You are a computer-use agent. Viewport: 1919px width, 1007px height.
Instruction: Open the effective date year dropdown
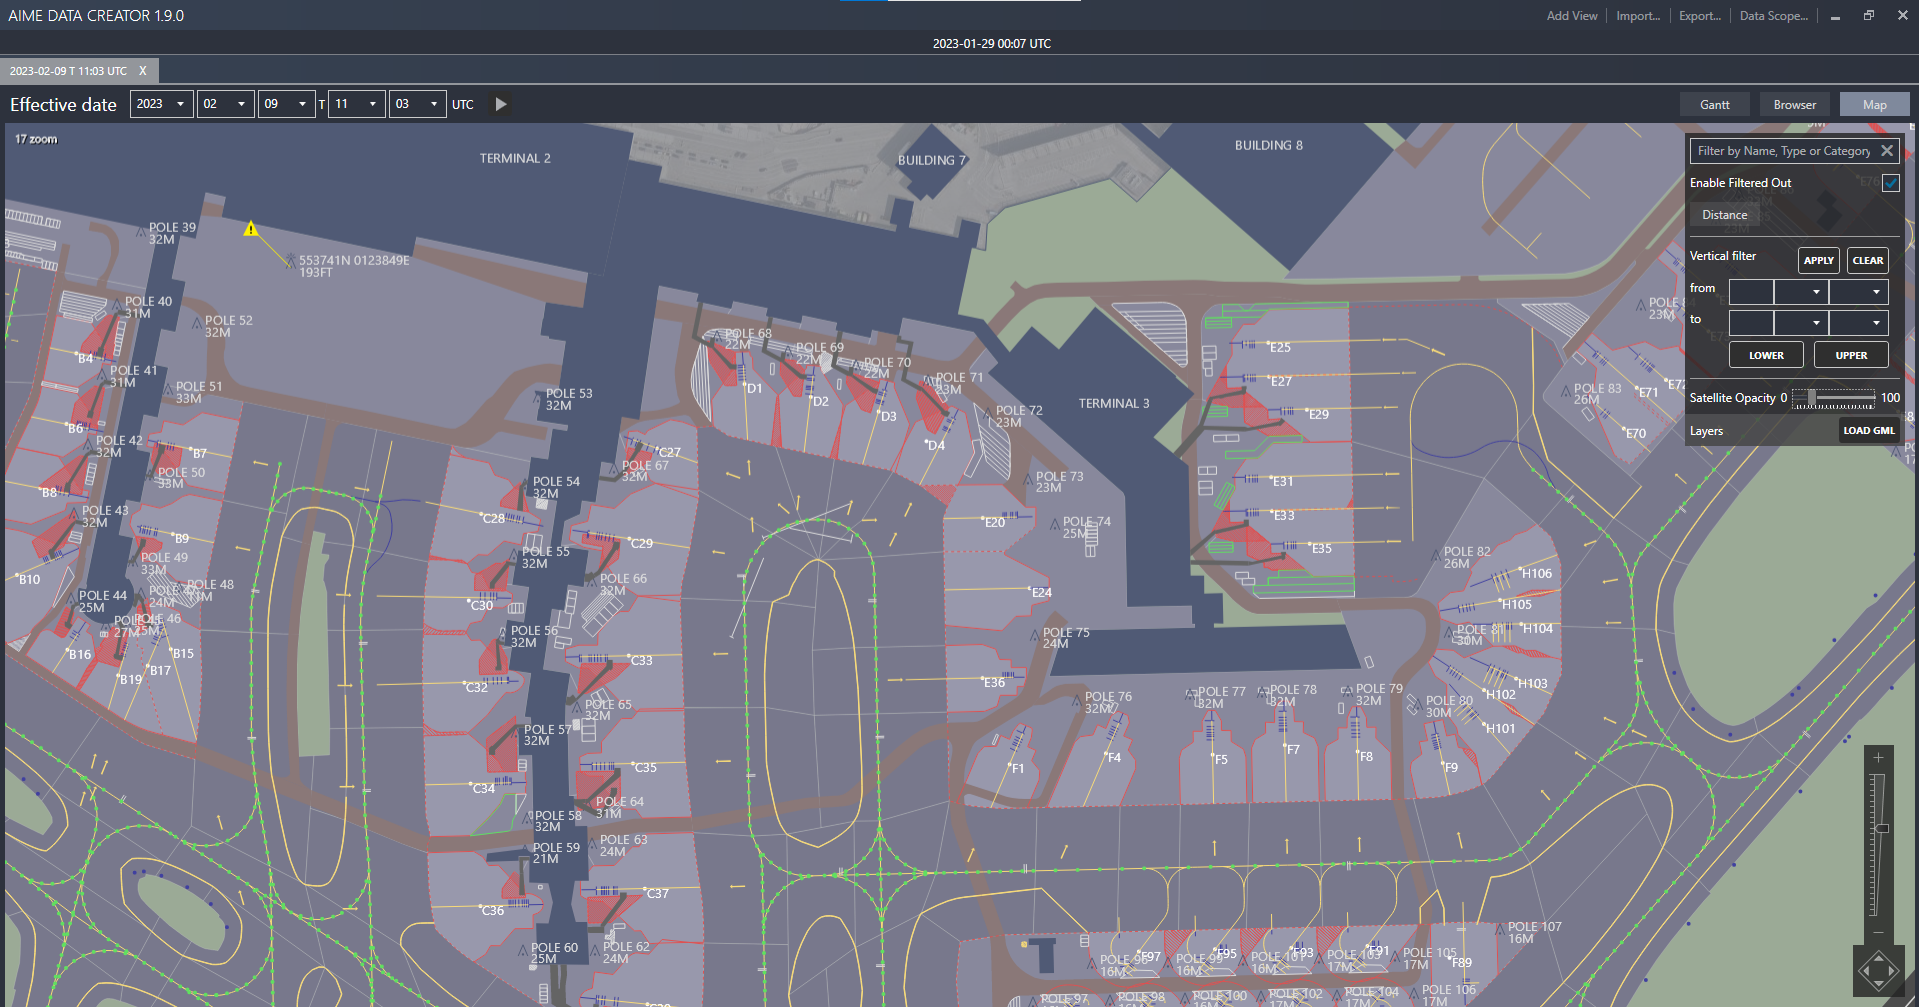pyautogui.click(x=162, y=104)
